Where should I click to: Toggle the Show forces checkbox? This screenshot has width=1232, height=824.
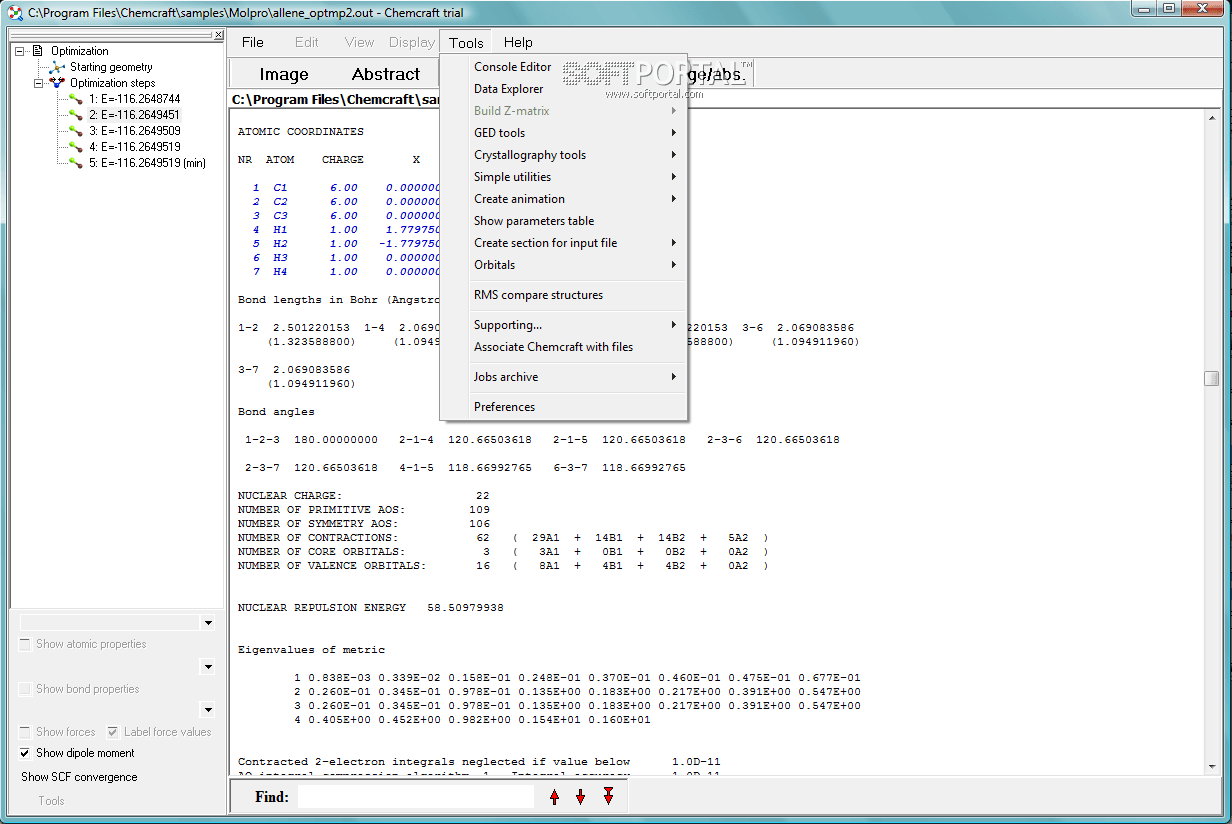[26, 732]
